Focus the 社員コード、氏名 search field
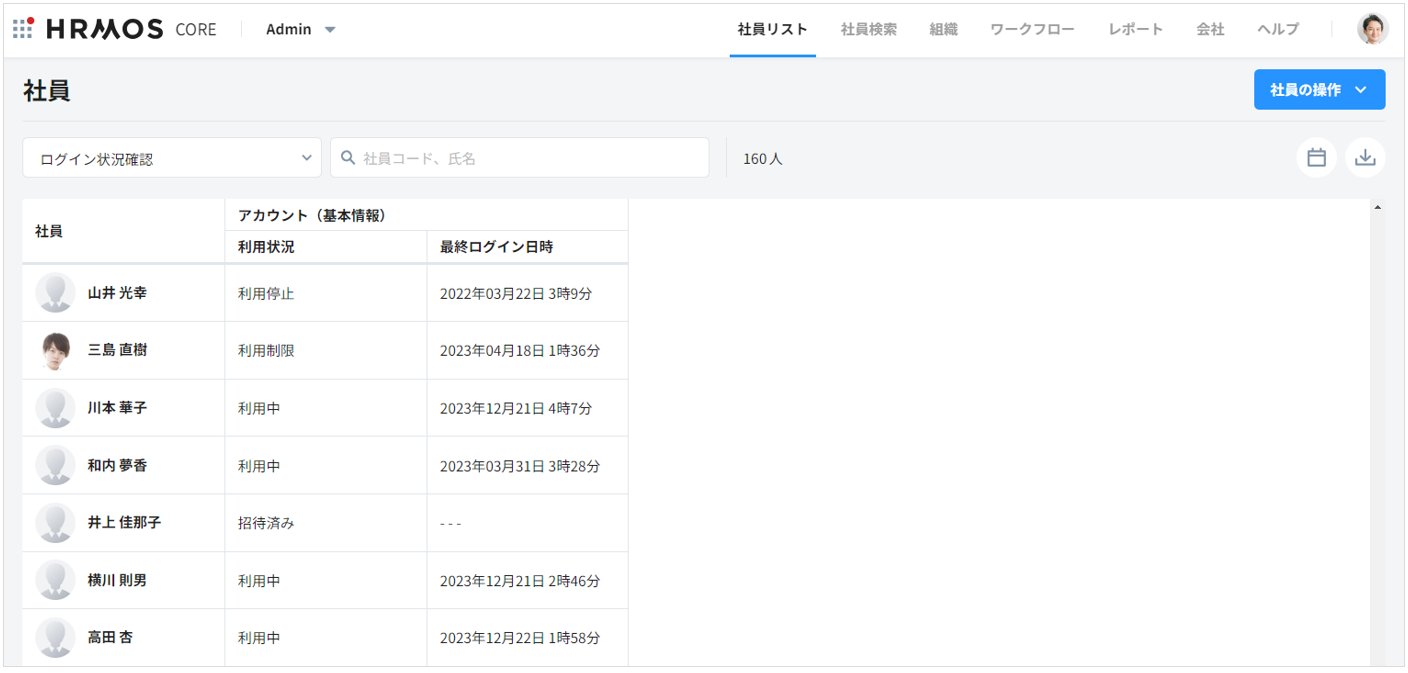This screenshot has height=673, width=1408. tap(530, 158)
